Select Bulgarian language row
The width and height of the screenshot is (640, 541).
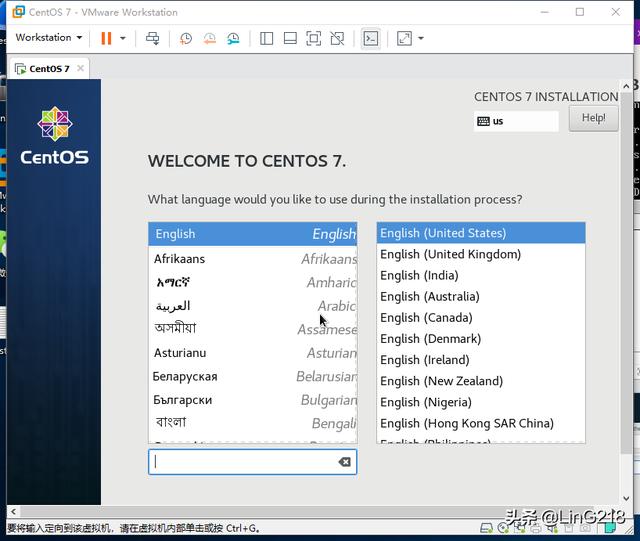[253, 400]
